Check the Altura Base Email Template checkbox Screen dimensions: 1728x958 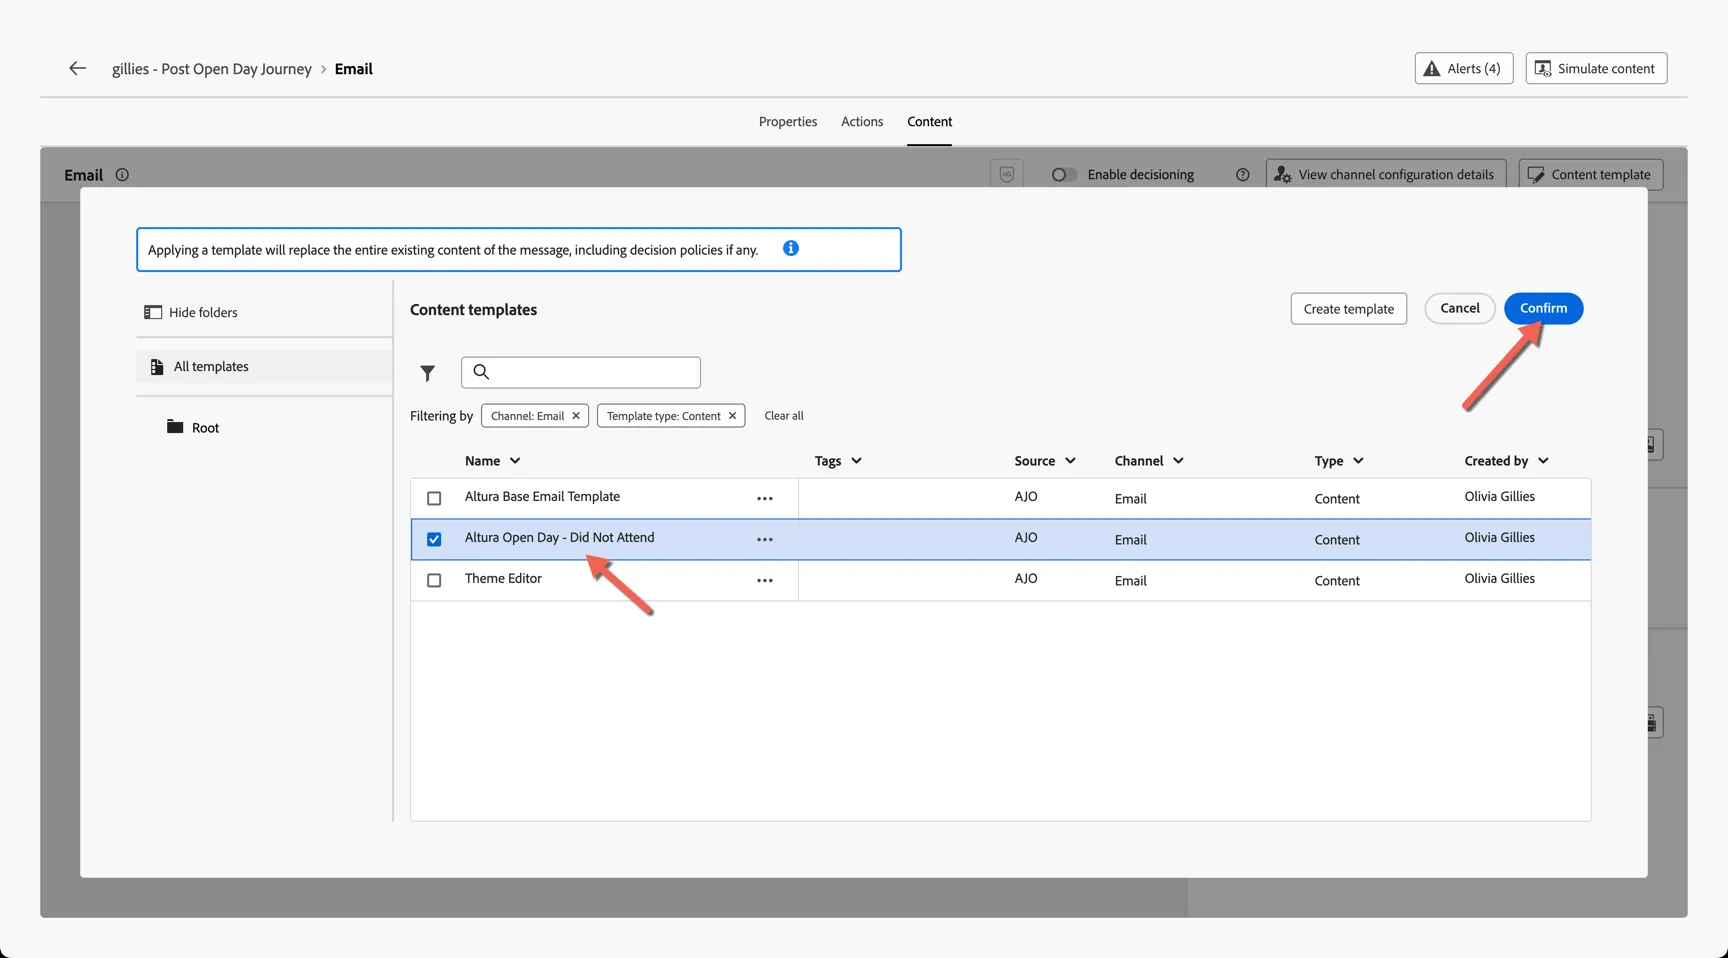point(434,498)
